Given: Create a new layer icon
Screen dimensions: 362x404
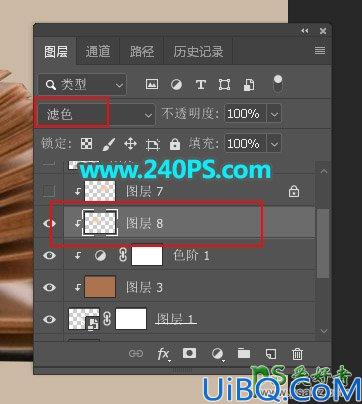Looking at the screenshot, I should (270, 354).
